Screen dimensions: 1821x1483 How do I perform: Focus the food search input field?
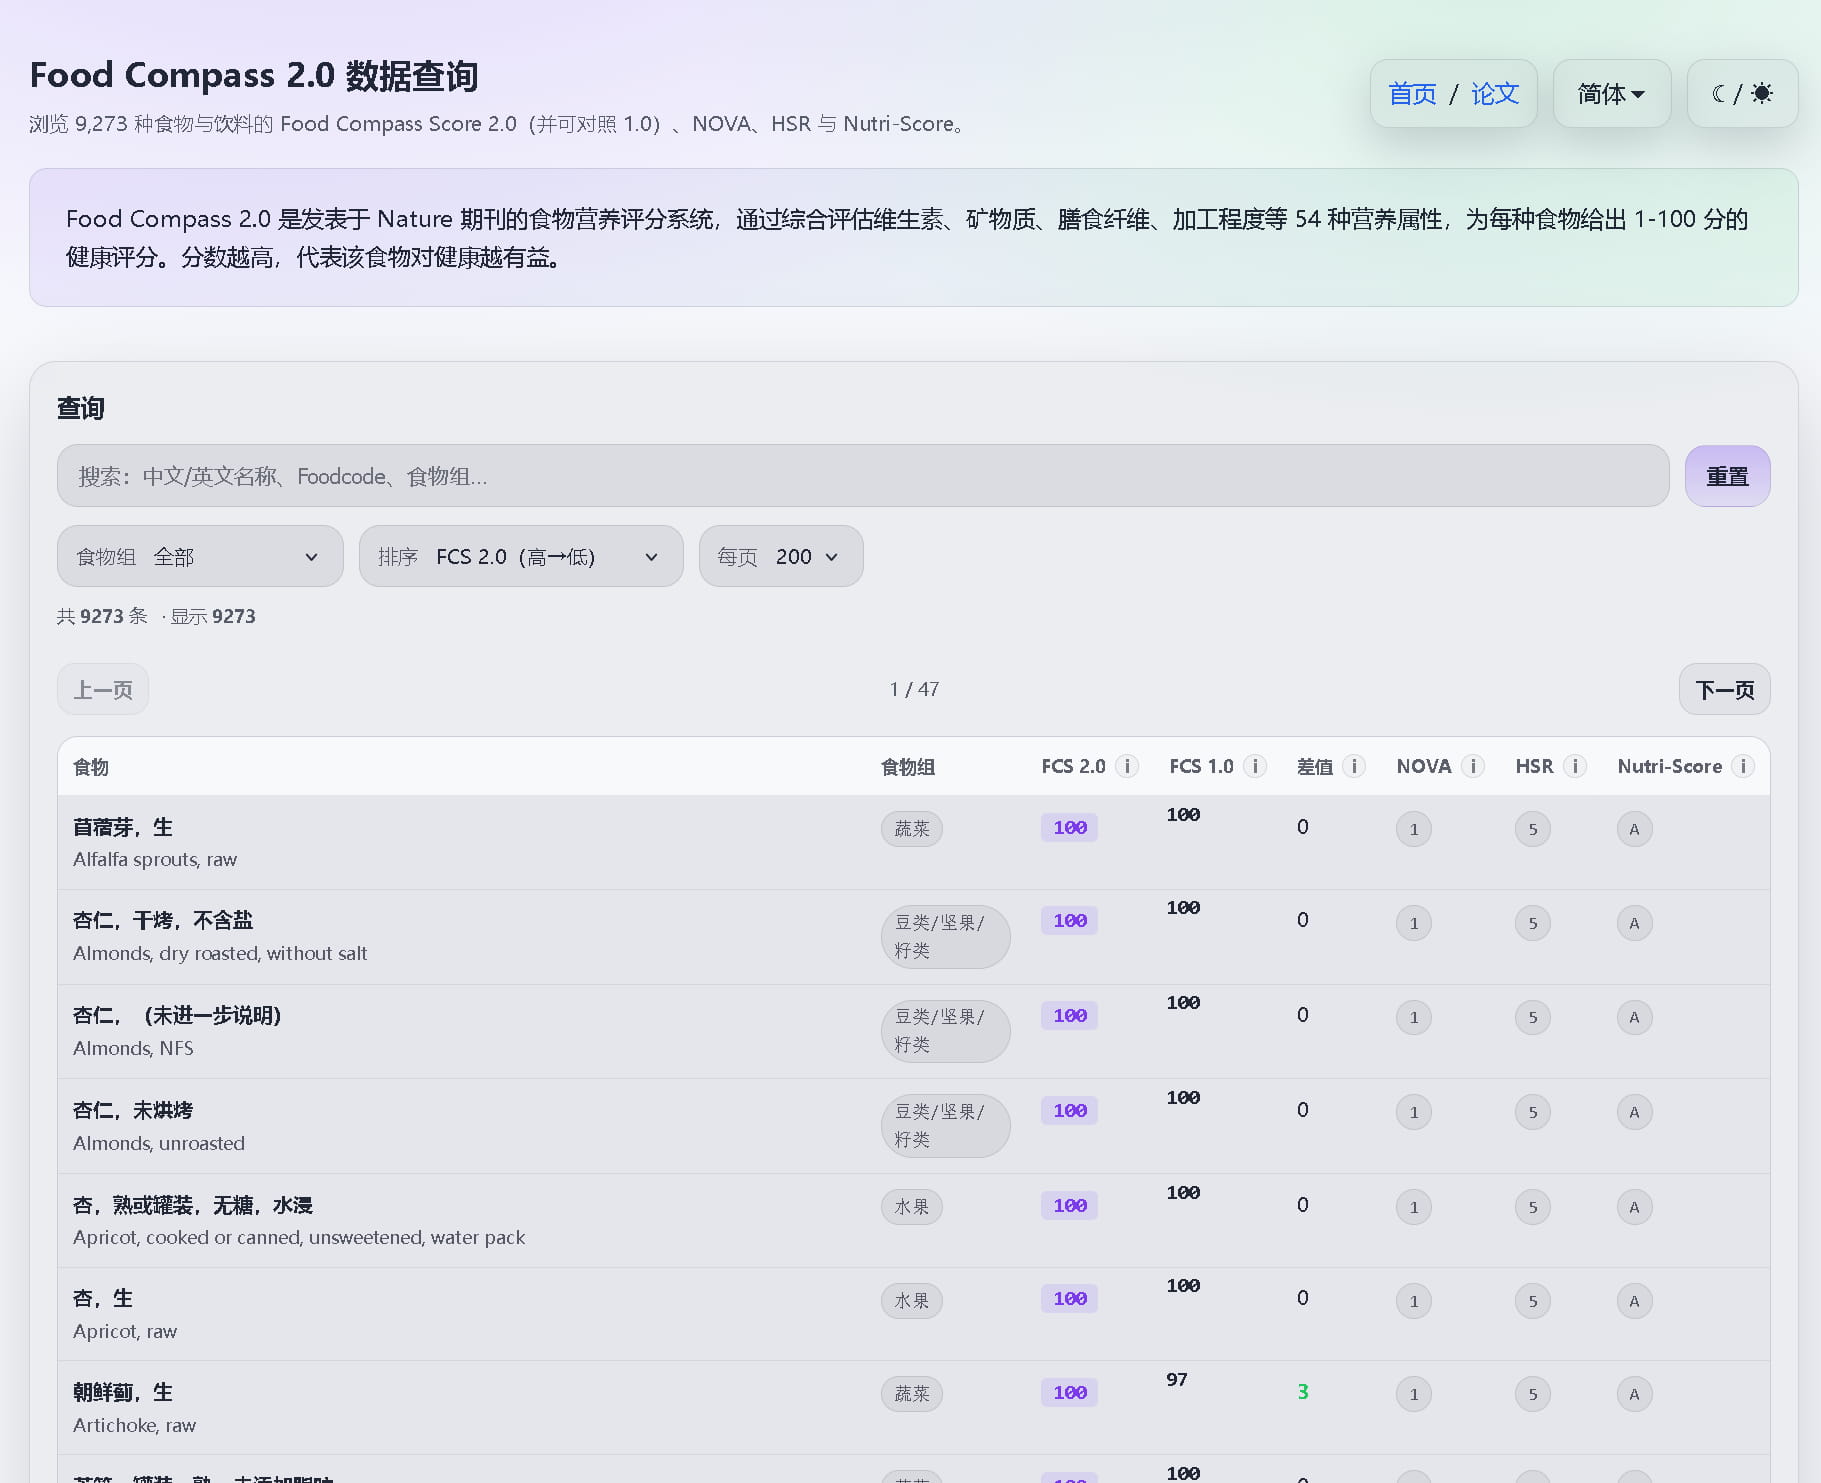pos(863,476)
